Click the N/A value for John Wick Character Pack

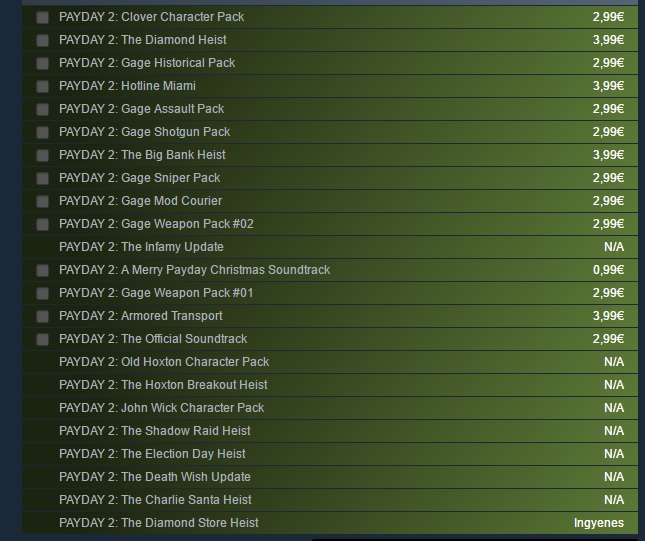point(614,408)
